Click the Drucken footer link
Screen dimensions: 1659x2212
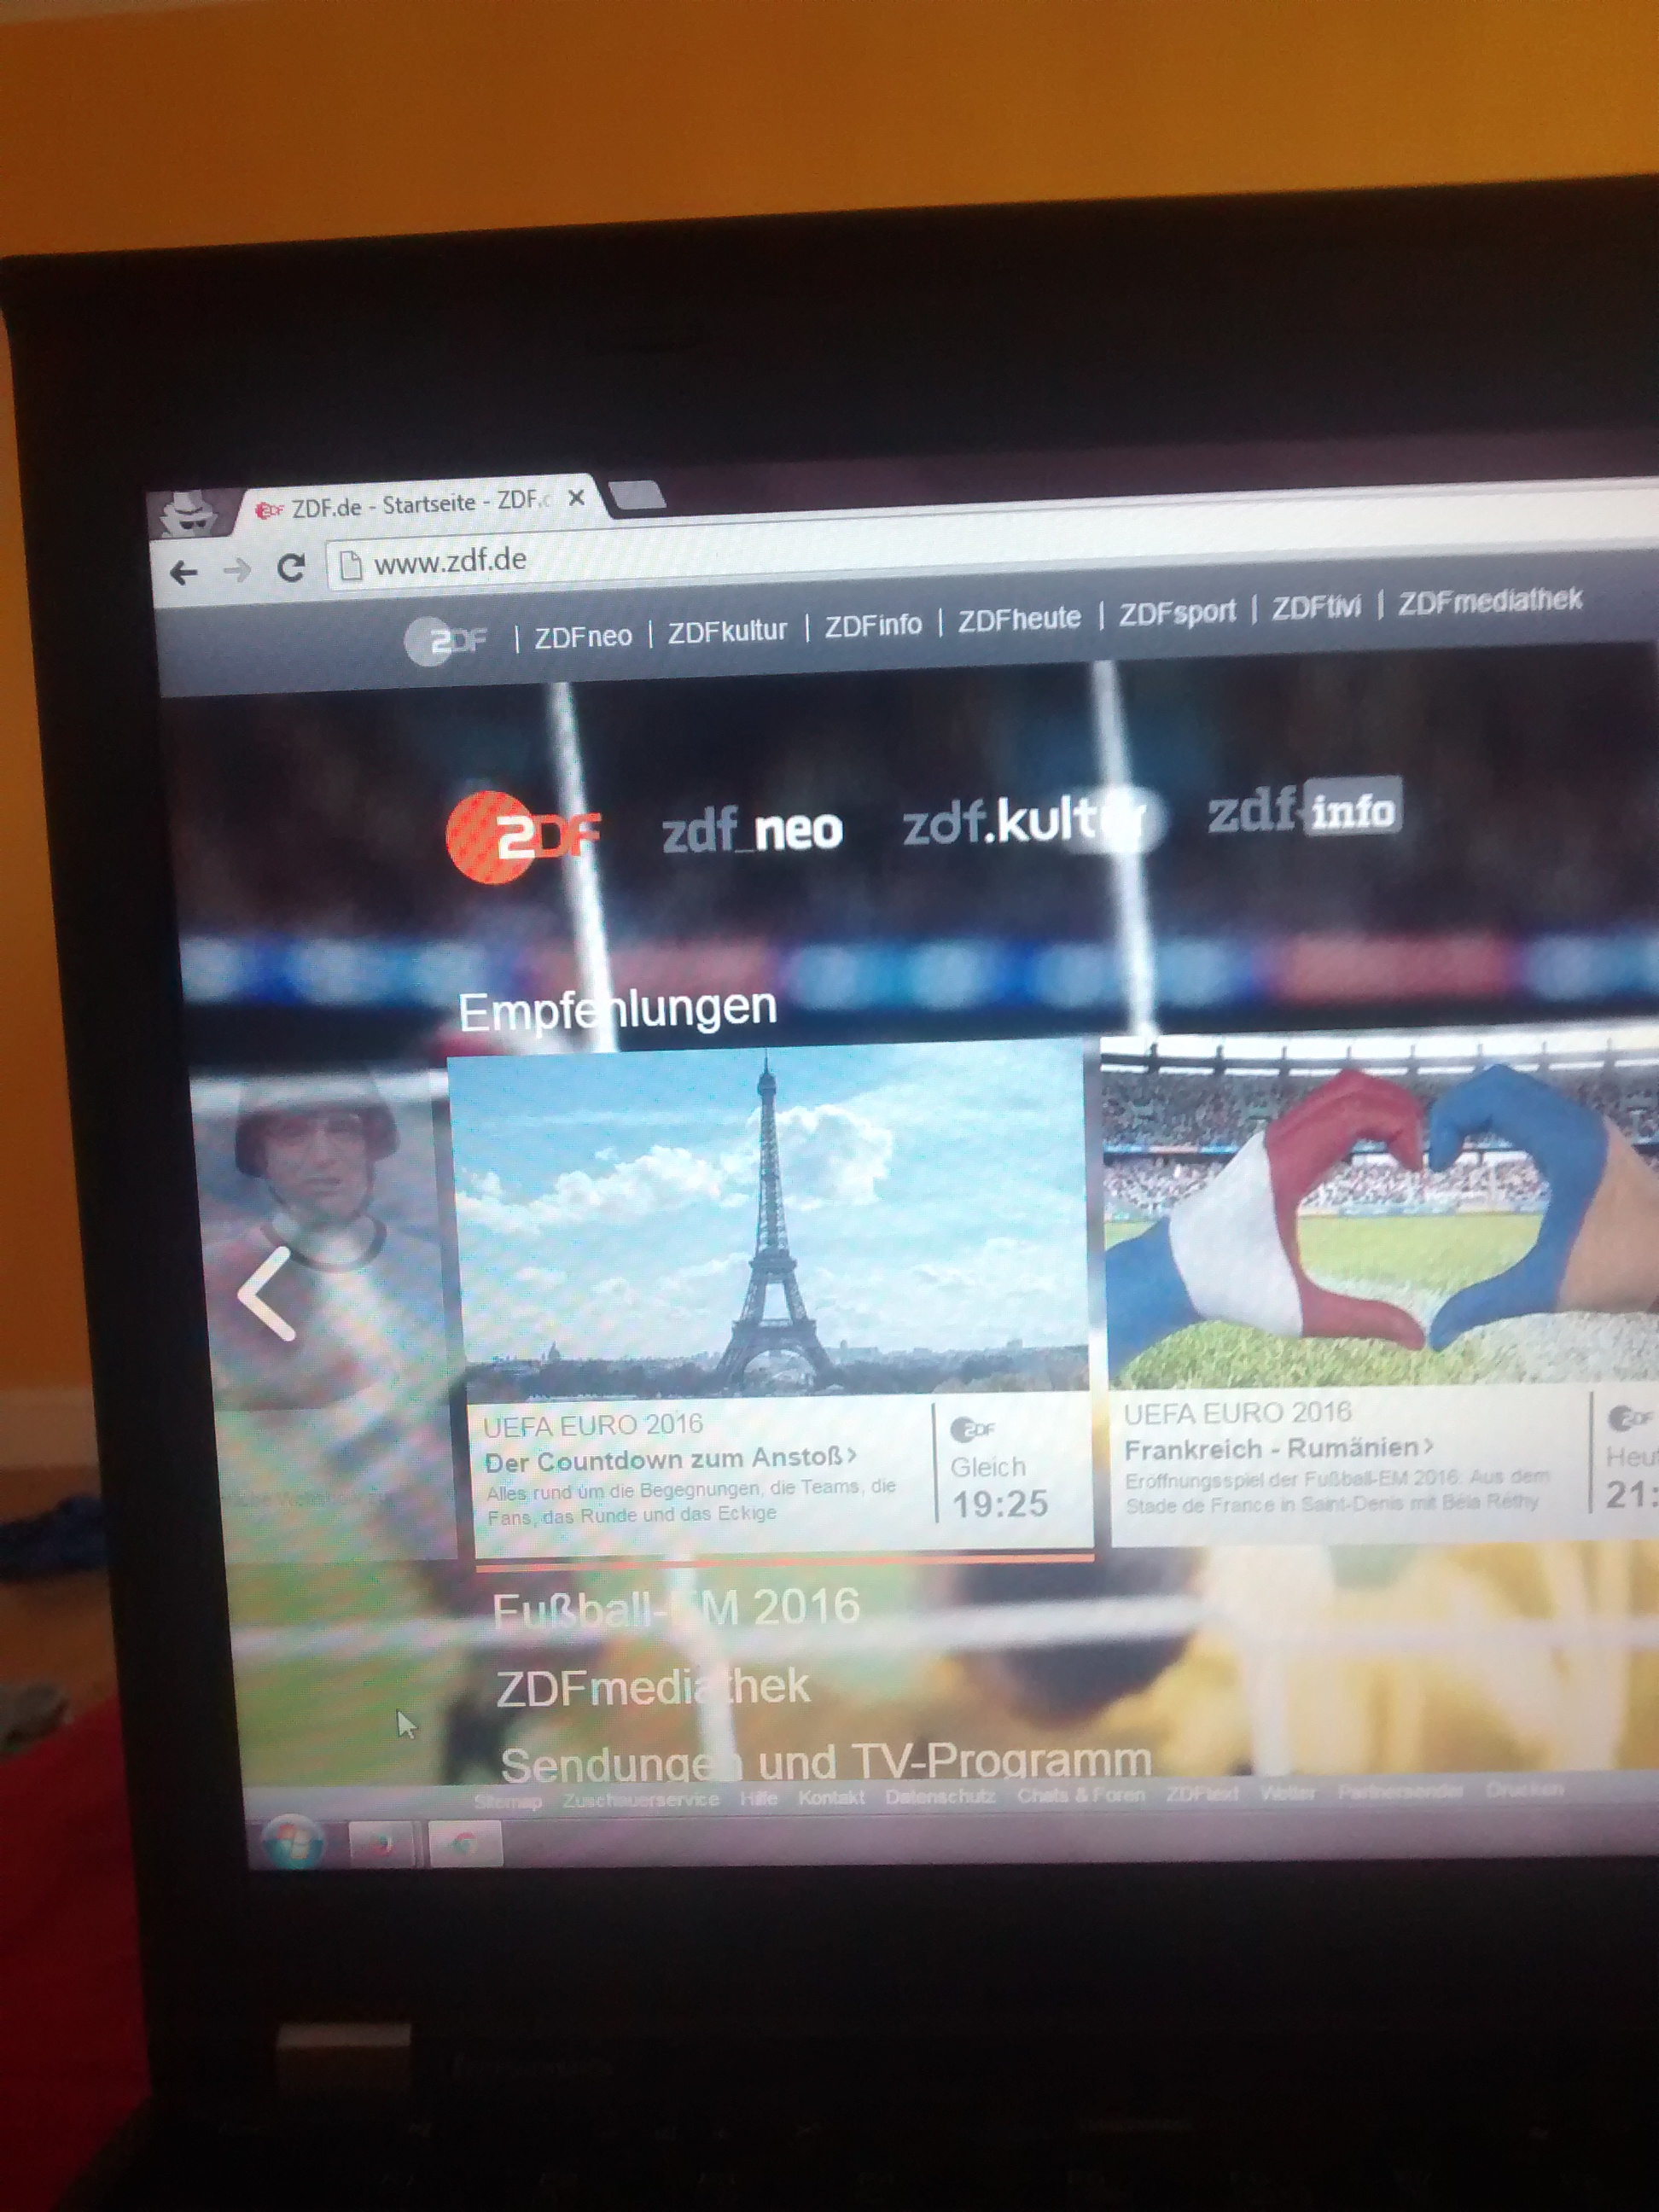[x=1525, y=1789]
